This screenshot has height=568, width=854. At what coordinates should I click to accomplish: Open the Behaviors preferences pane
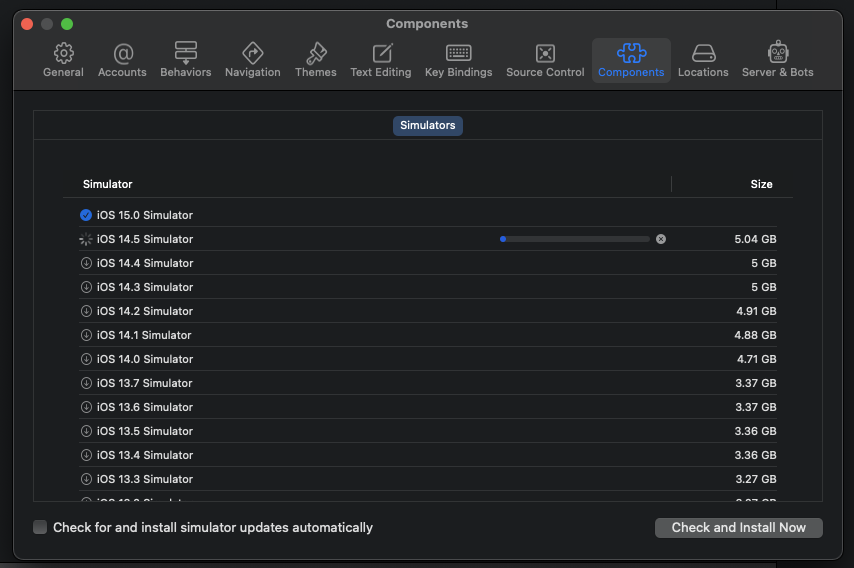pos(185,60)
